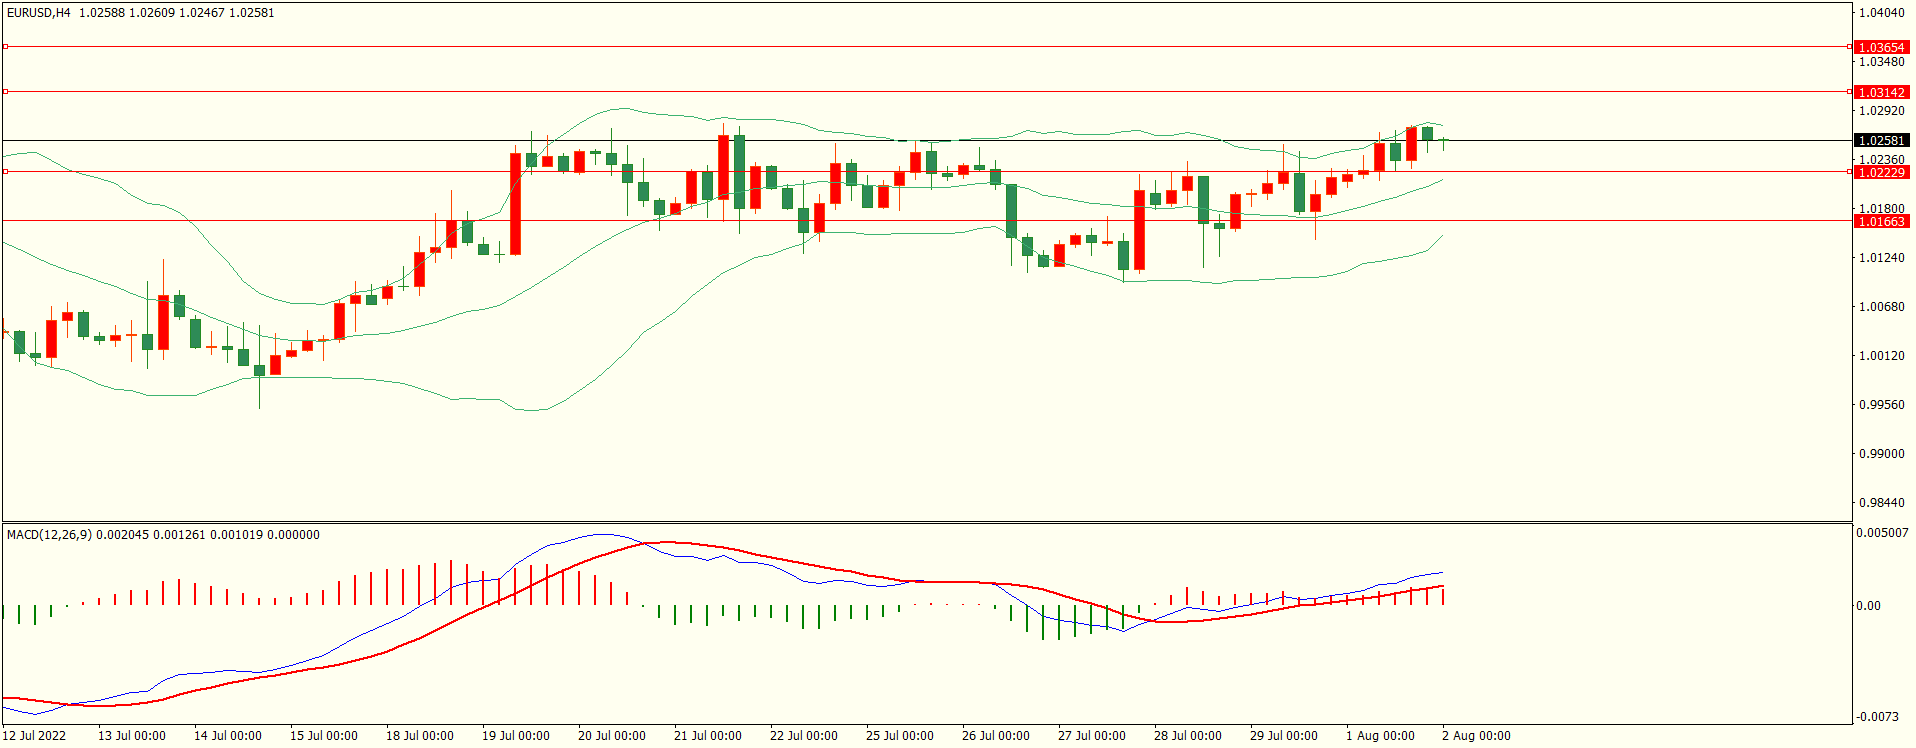
Task: Click the 1.00120 price scale value
Action: [x=1881, y=356]
